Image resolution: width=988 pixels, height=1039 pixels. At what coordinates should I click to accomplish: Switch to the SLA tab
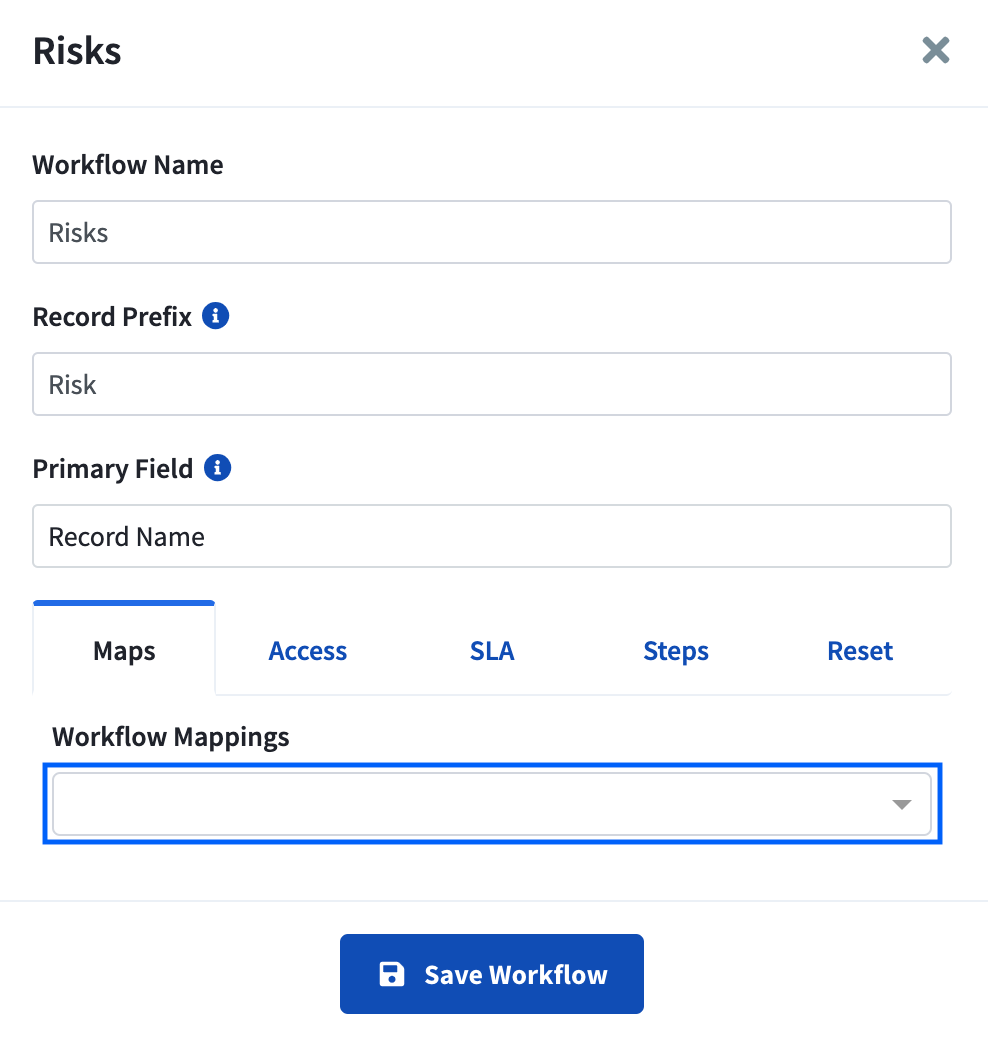(x=492, y=650)
